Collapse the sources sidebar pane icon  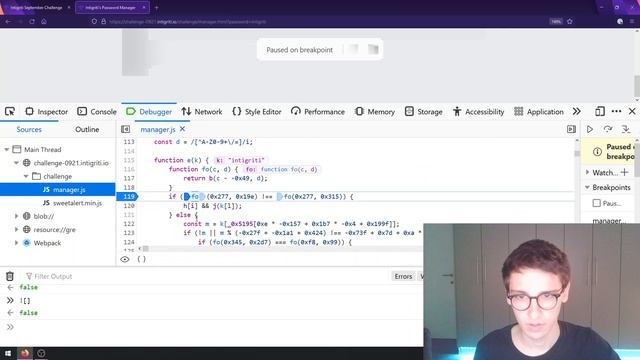(125, 129)
